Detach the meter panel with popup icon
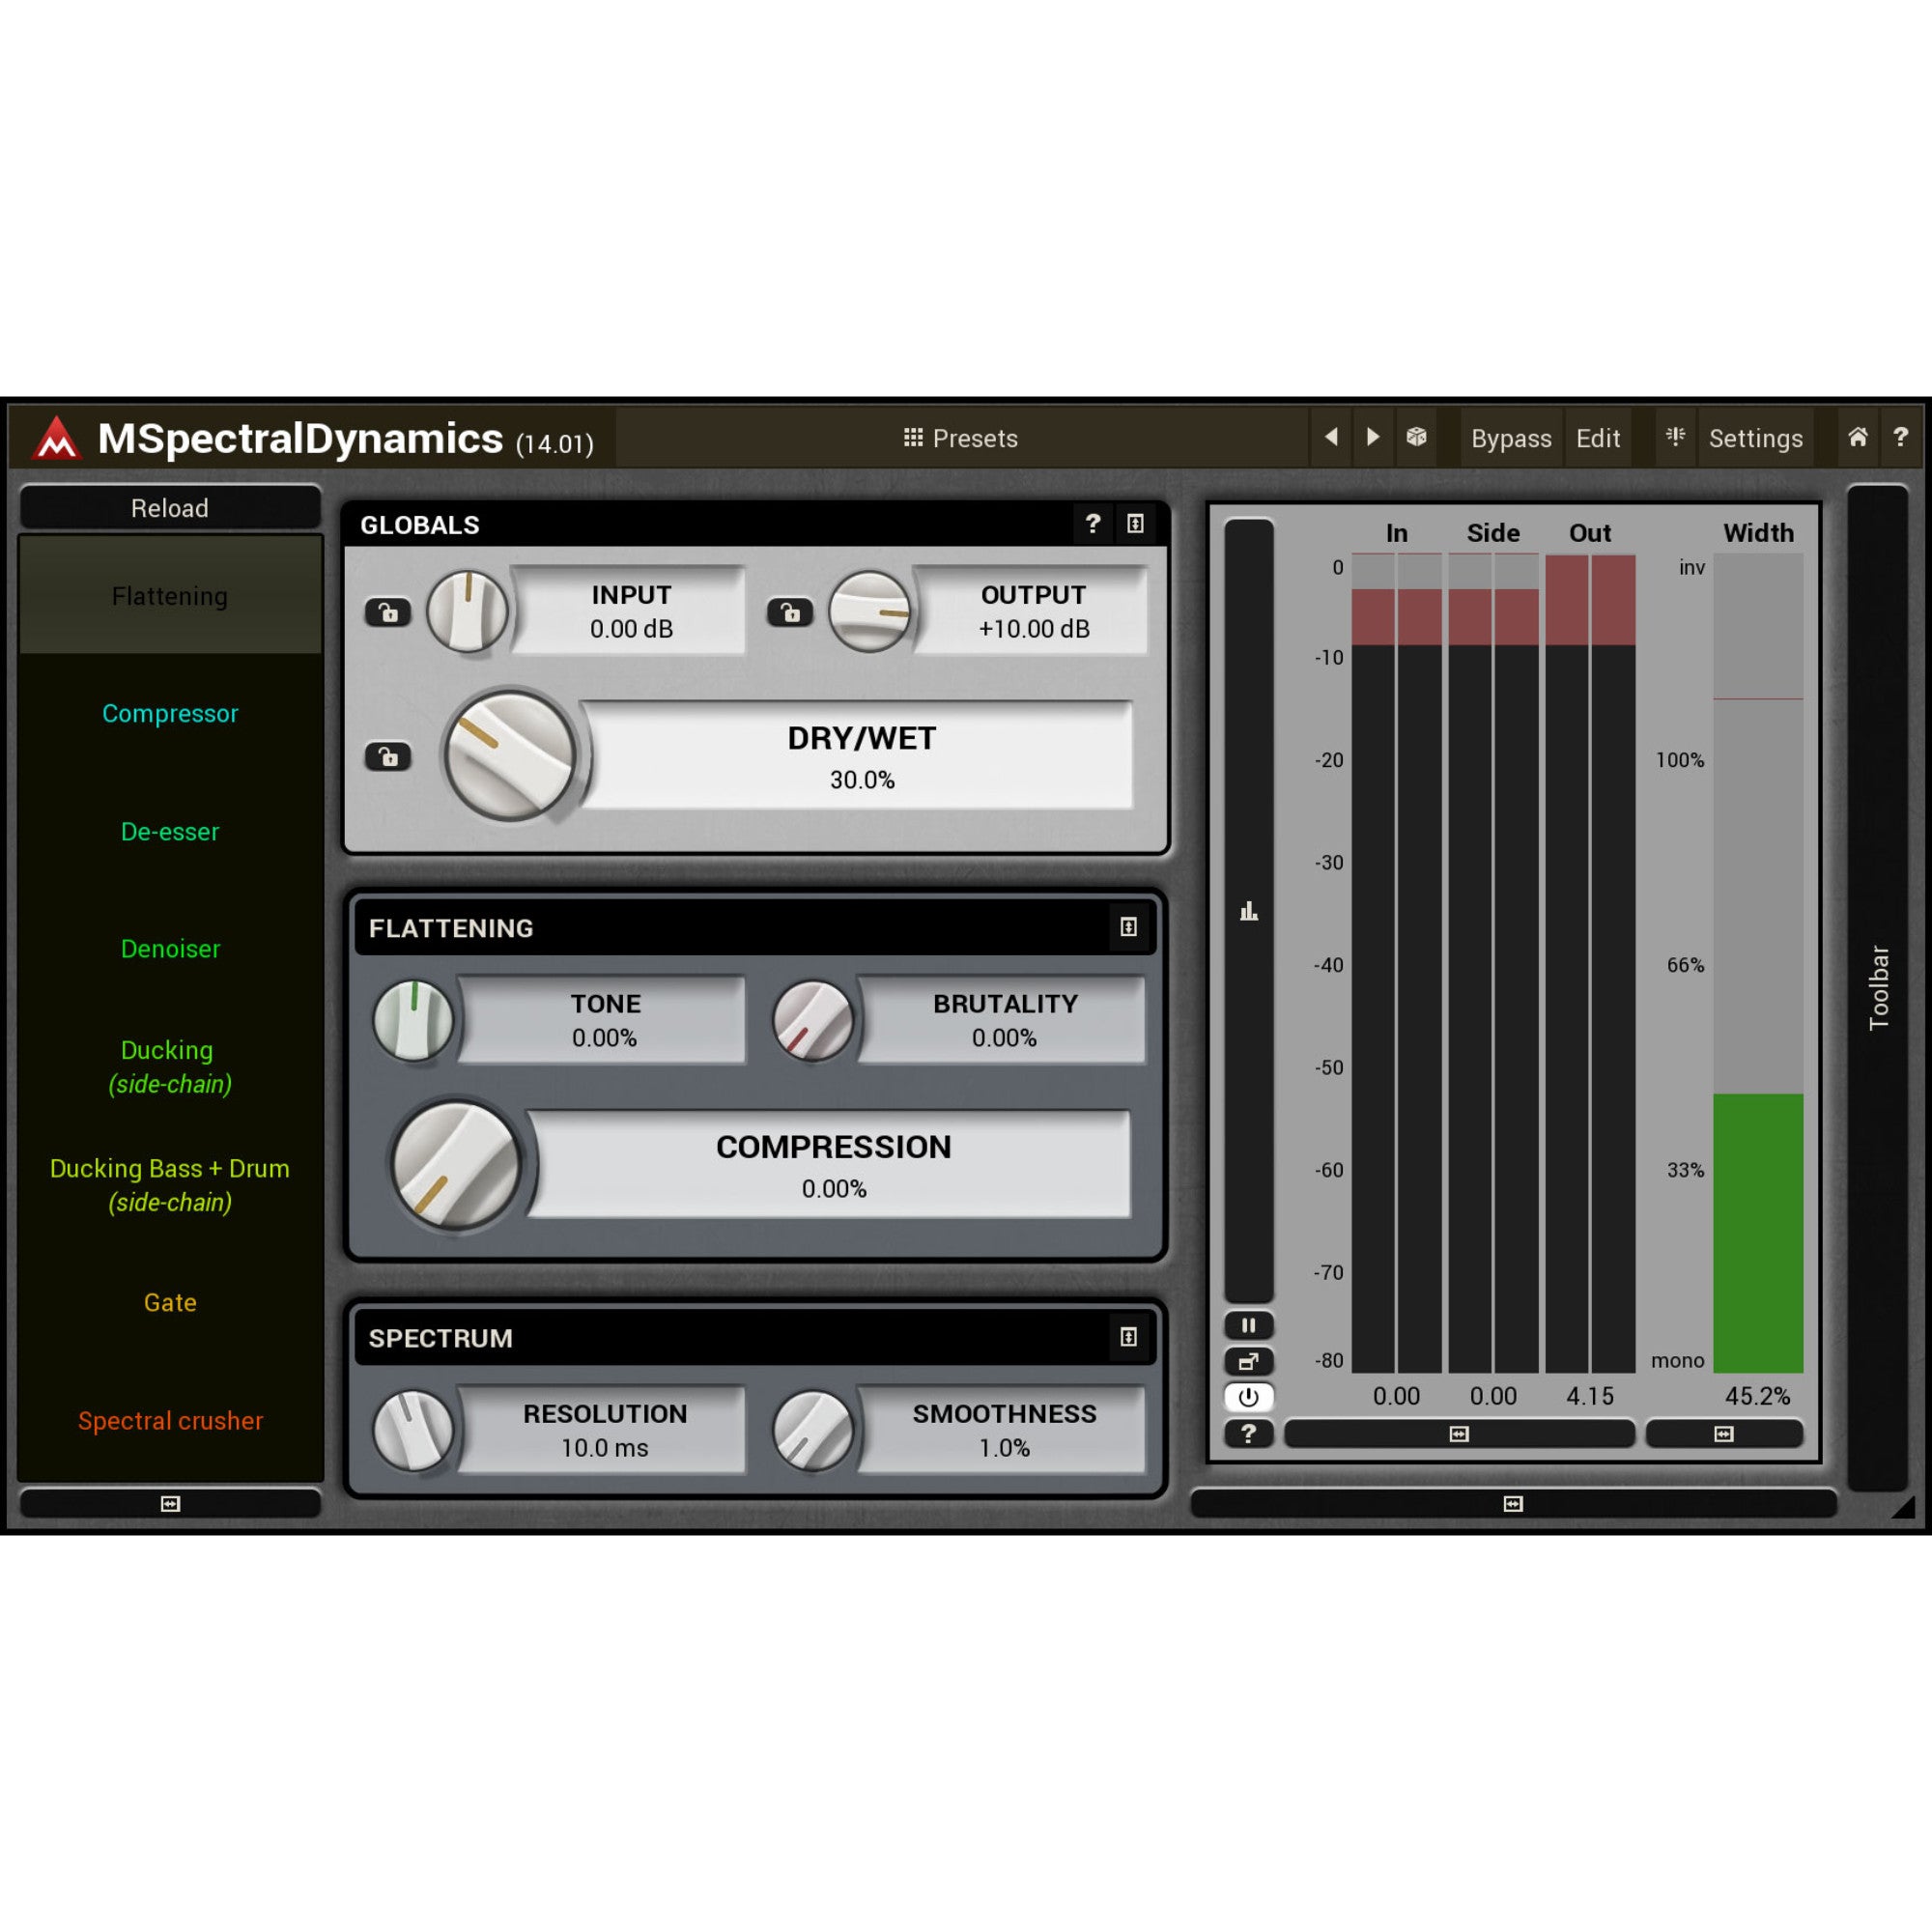This screenshot has width=1932, height=1932. pyautogui.click(x=1249, y=1361)
